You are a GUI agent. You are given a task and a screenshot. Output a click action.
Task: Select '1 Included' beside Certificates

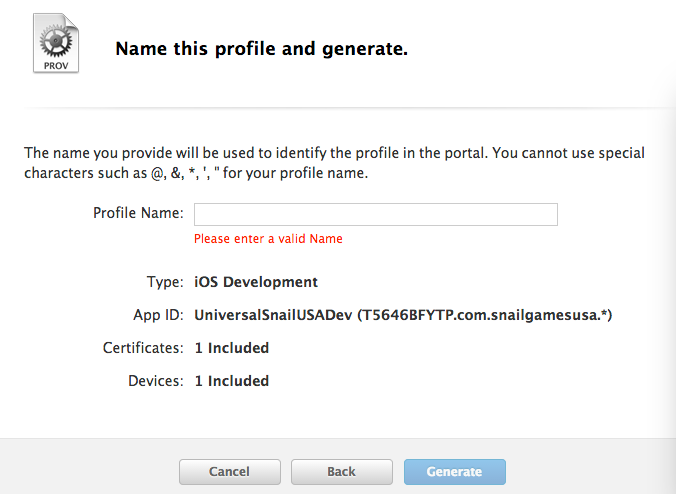232,348
